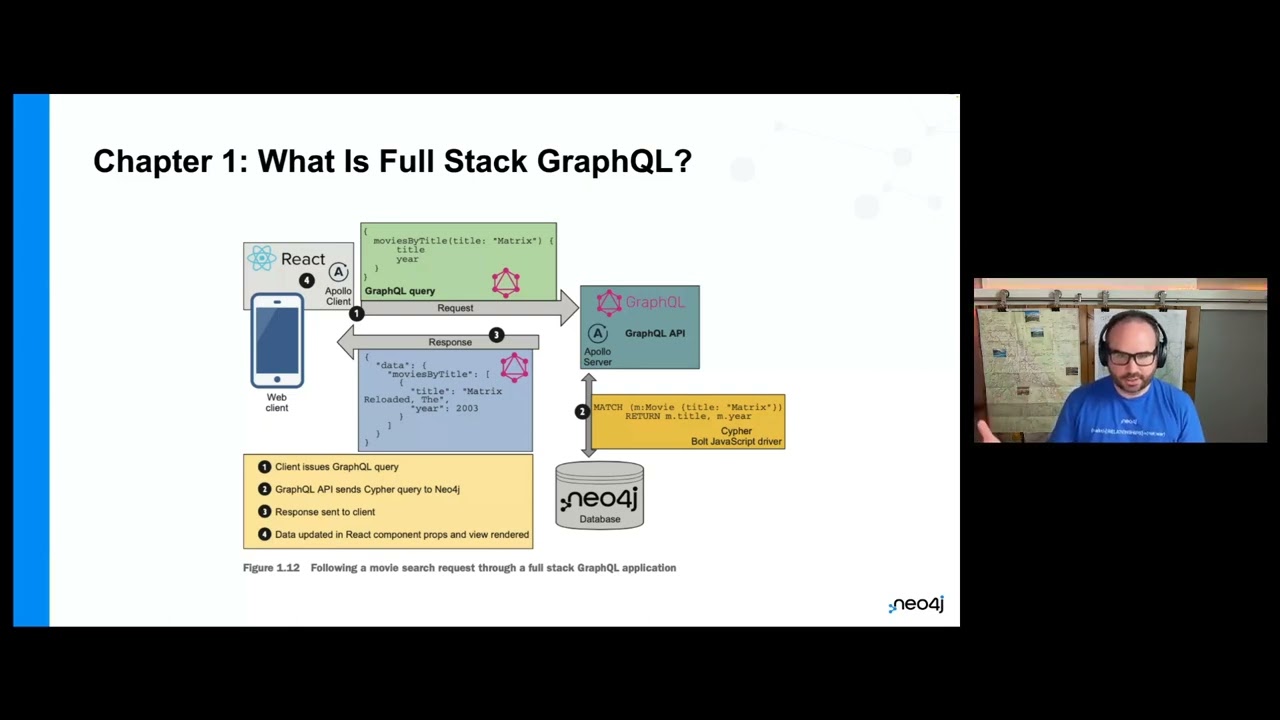The width and height of the screenshot is (1280, 720).
Task: Click the 'Request' arrow label
Action: [x=455, y=308]
